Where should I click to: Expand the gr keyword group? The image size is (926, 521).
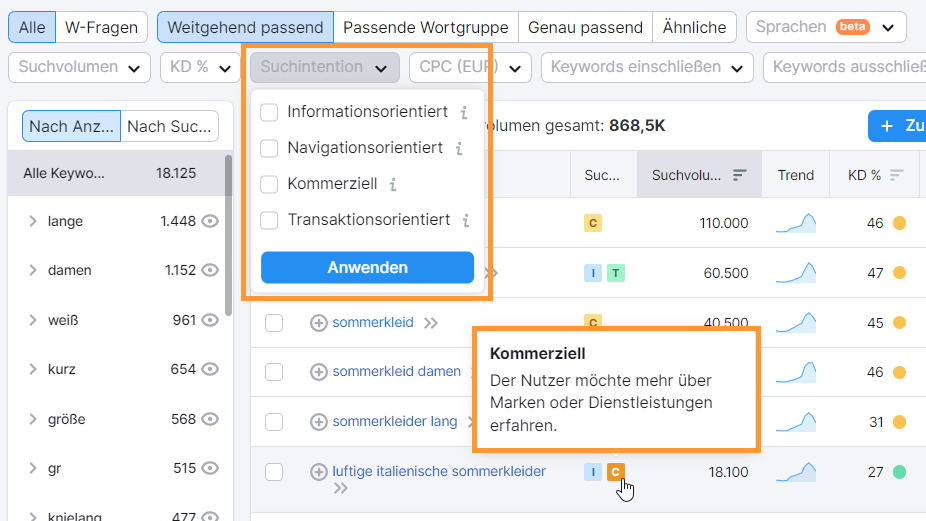click(32, 468)
